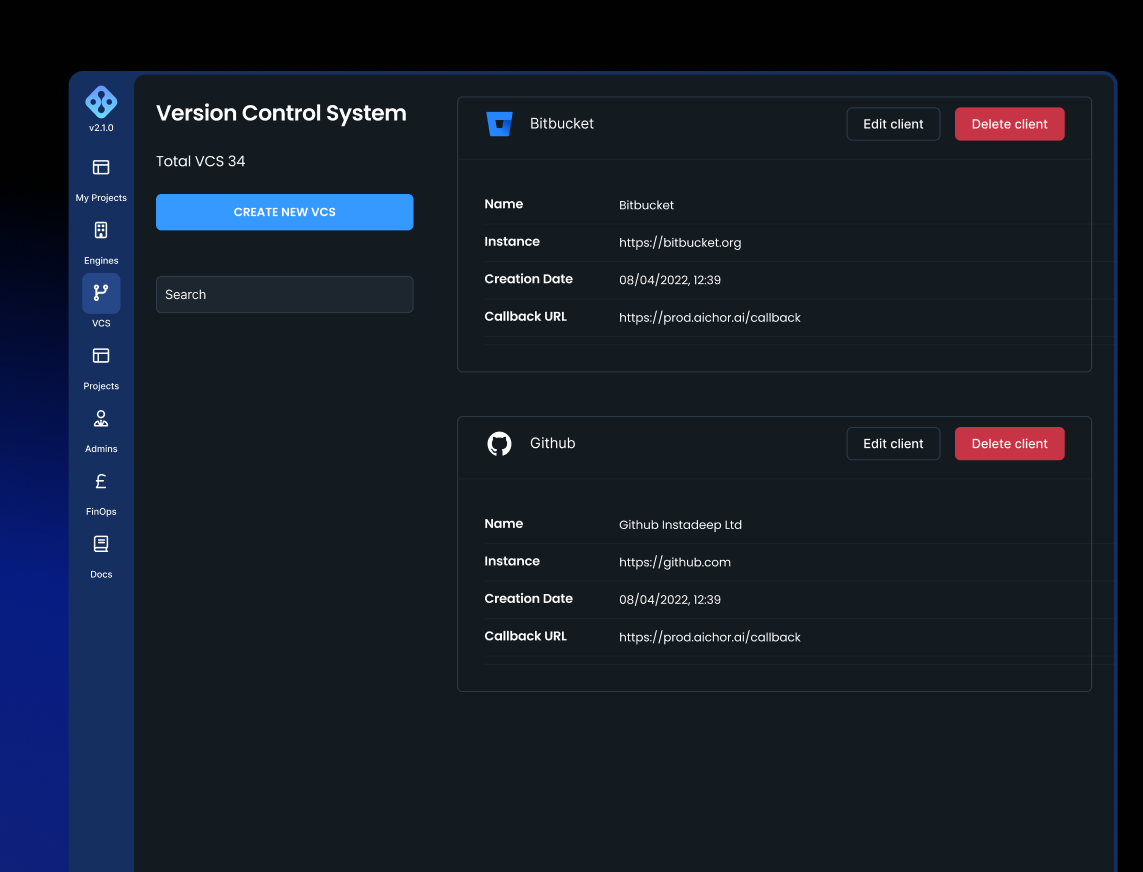1143x872 pixels.
Task: Click the Github logo icon
Action: [499, 443]
